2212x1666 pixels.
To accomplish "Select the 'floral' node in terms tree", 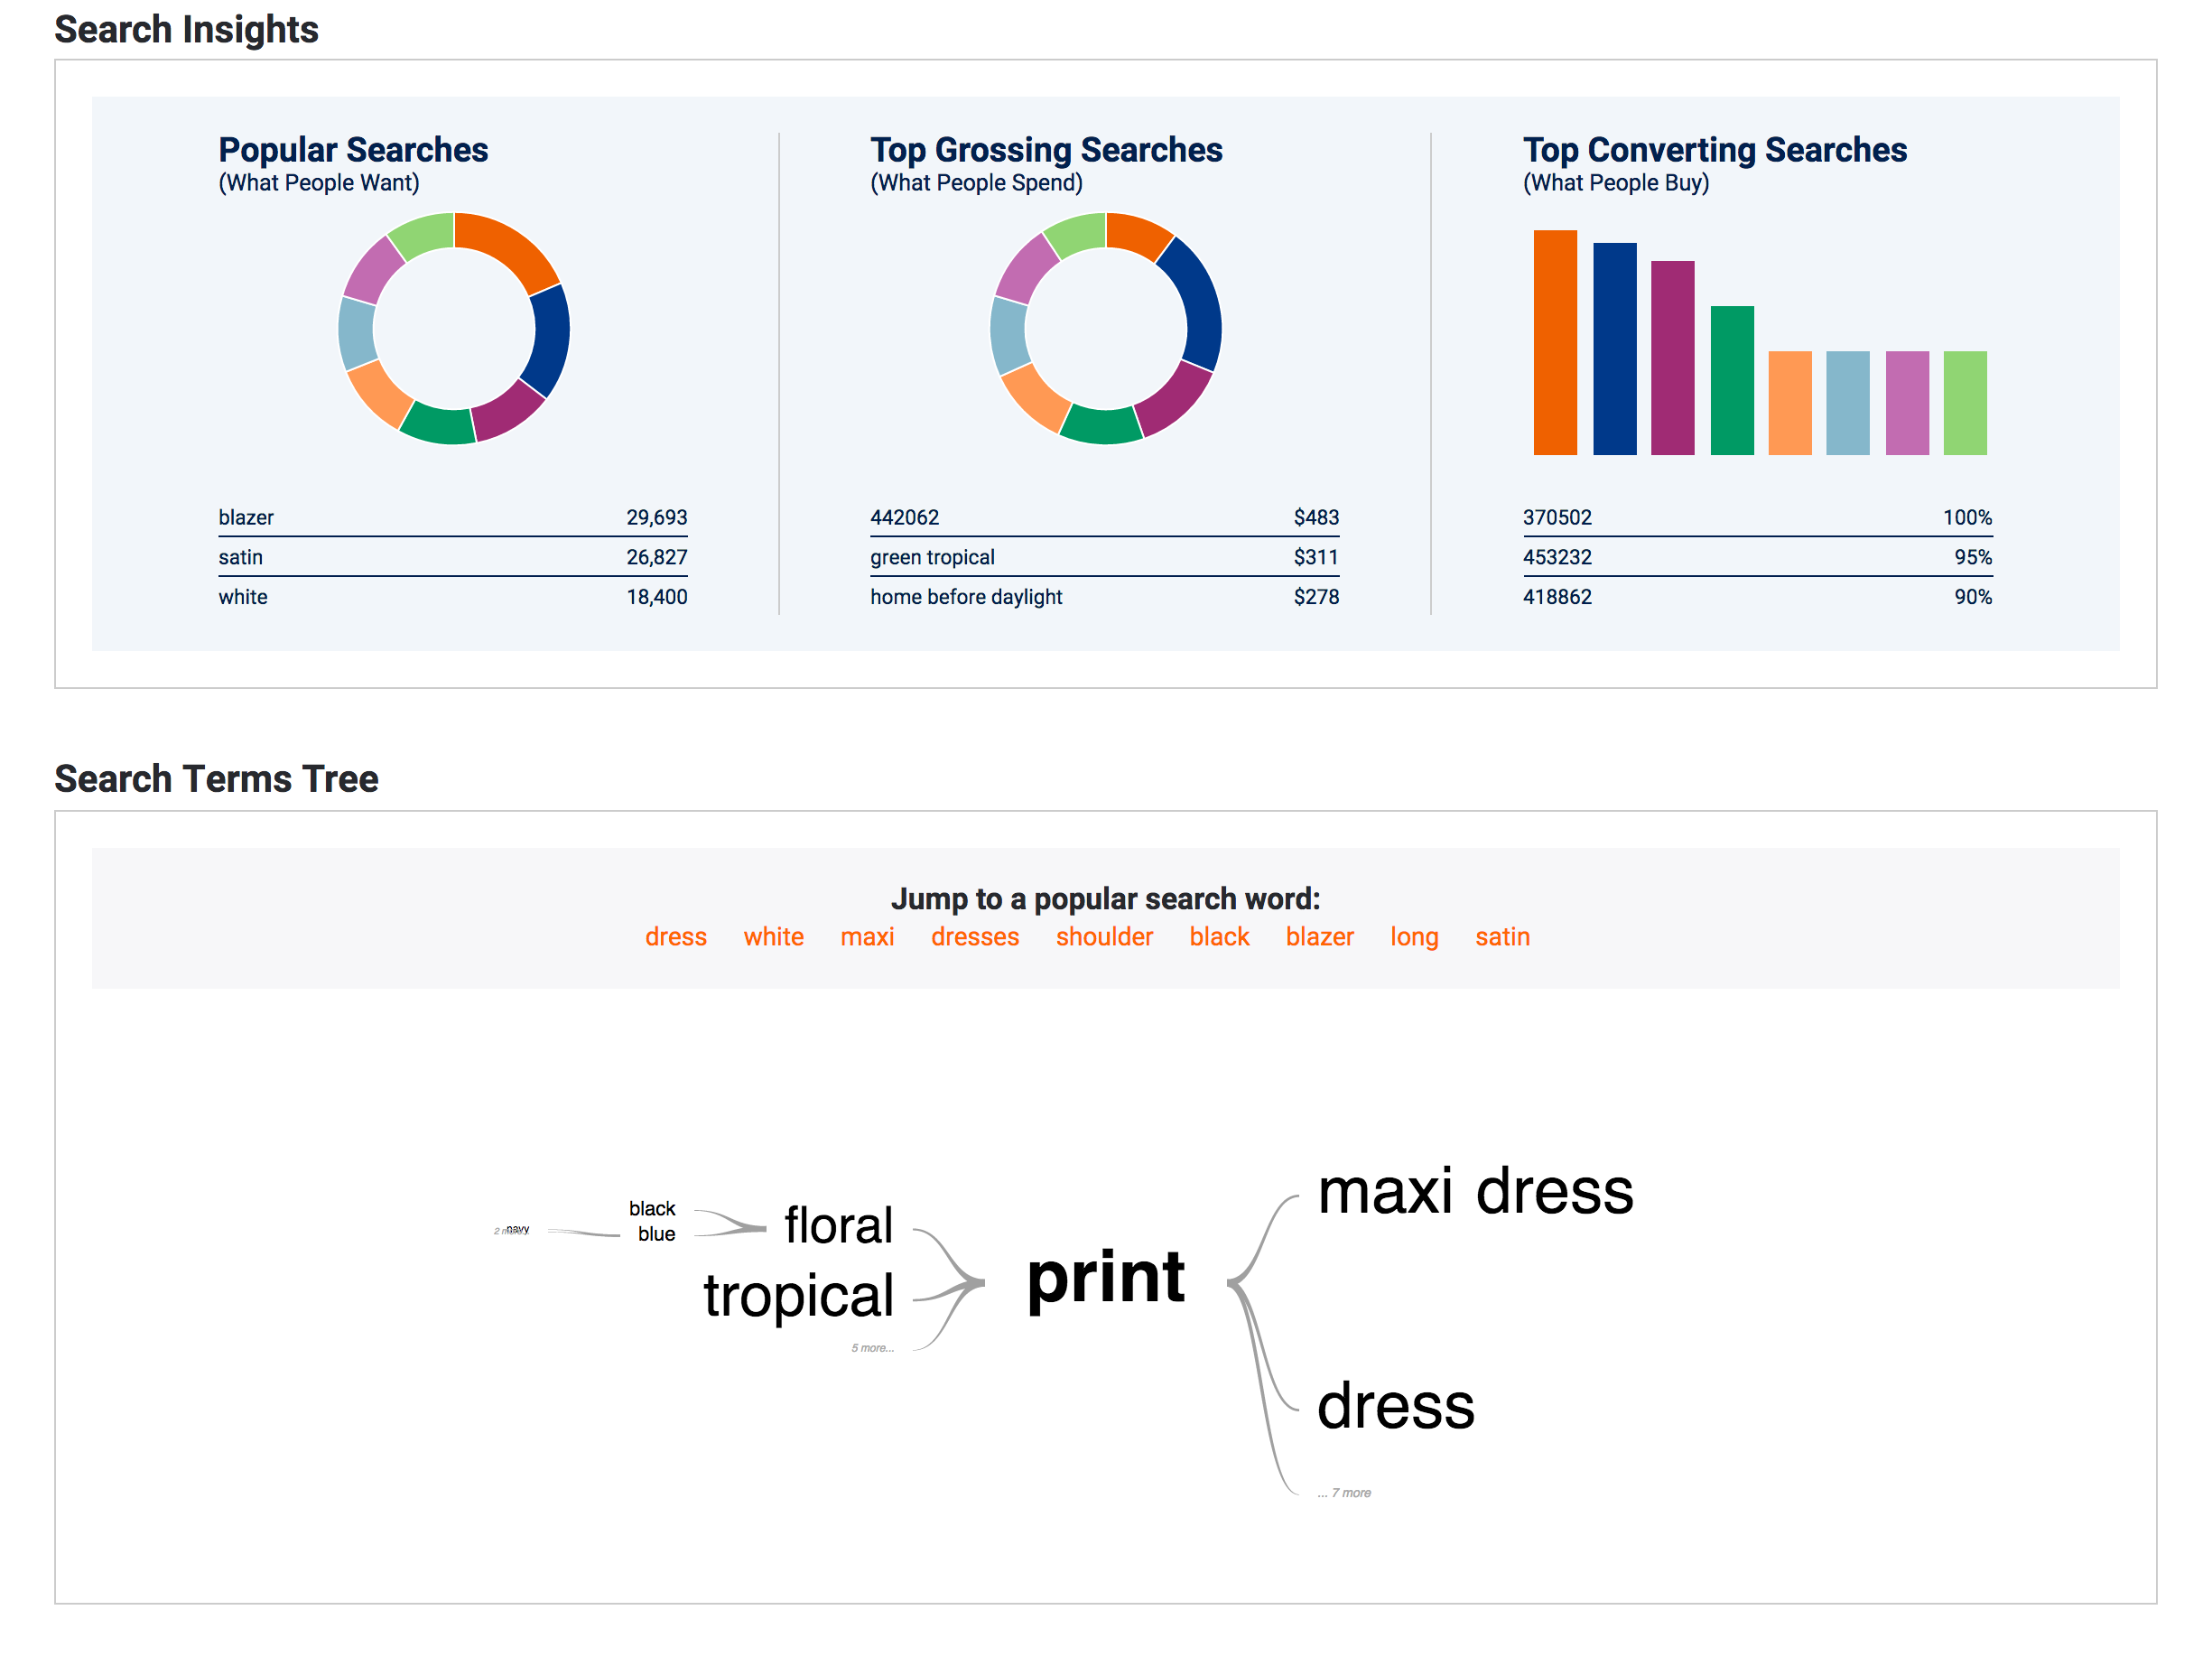I will pyautogui.click(x=838, y=1225).
